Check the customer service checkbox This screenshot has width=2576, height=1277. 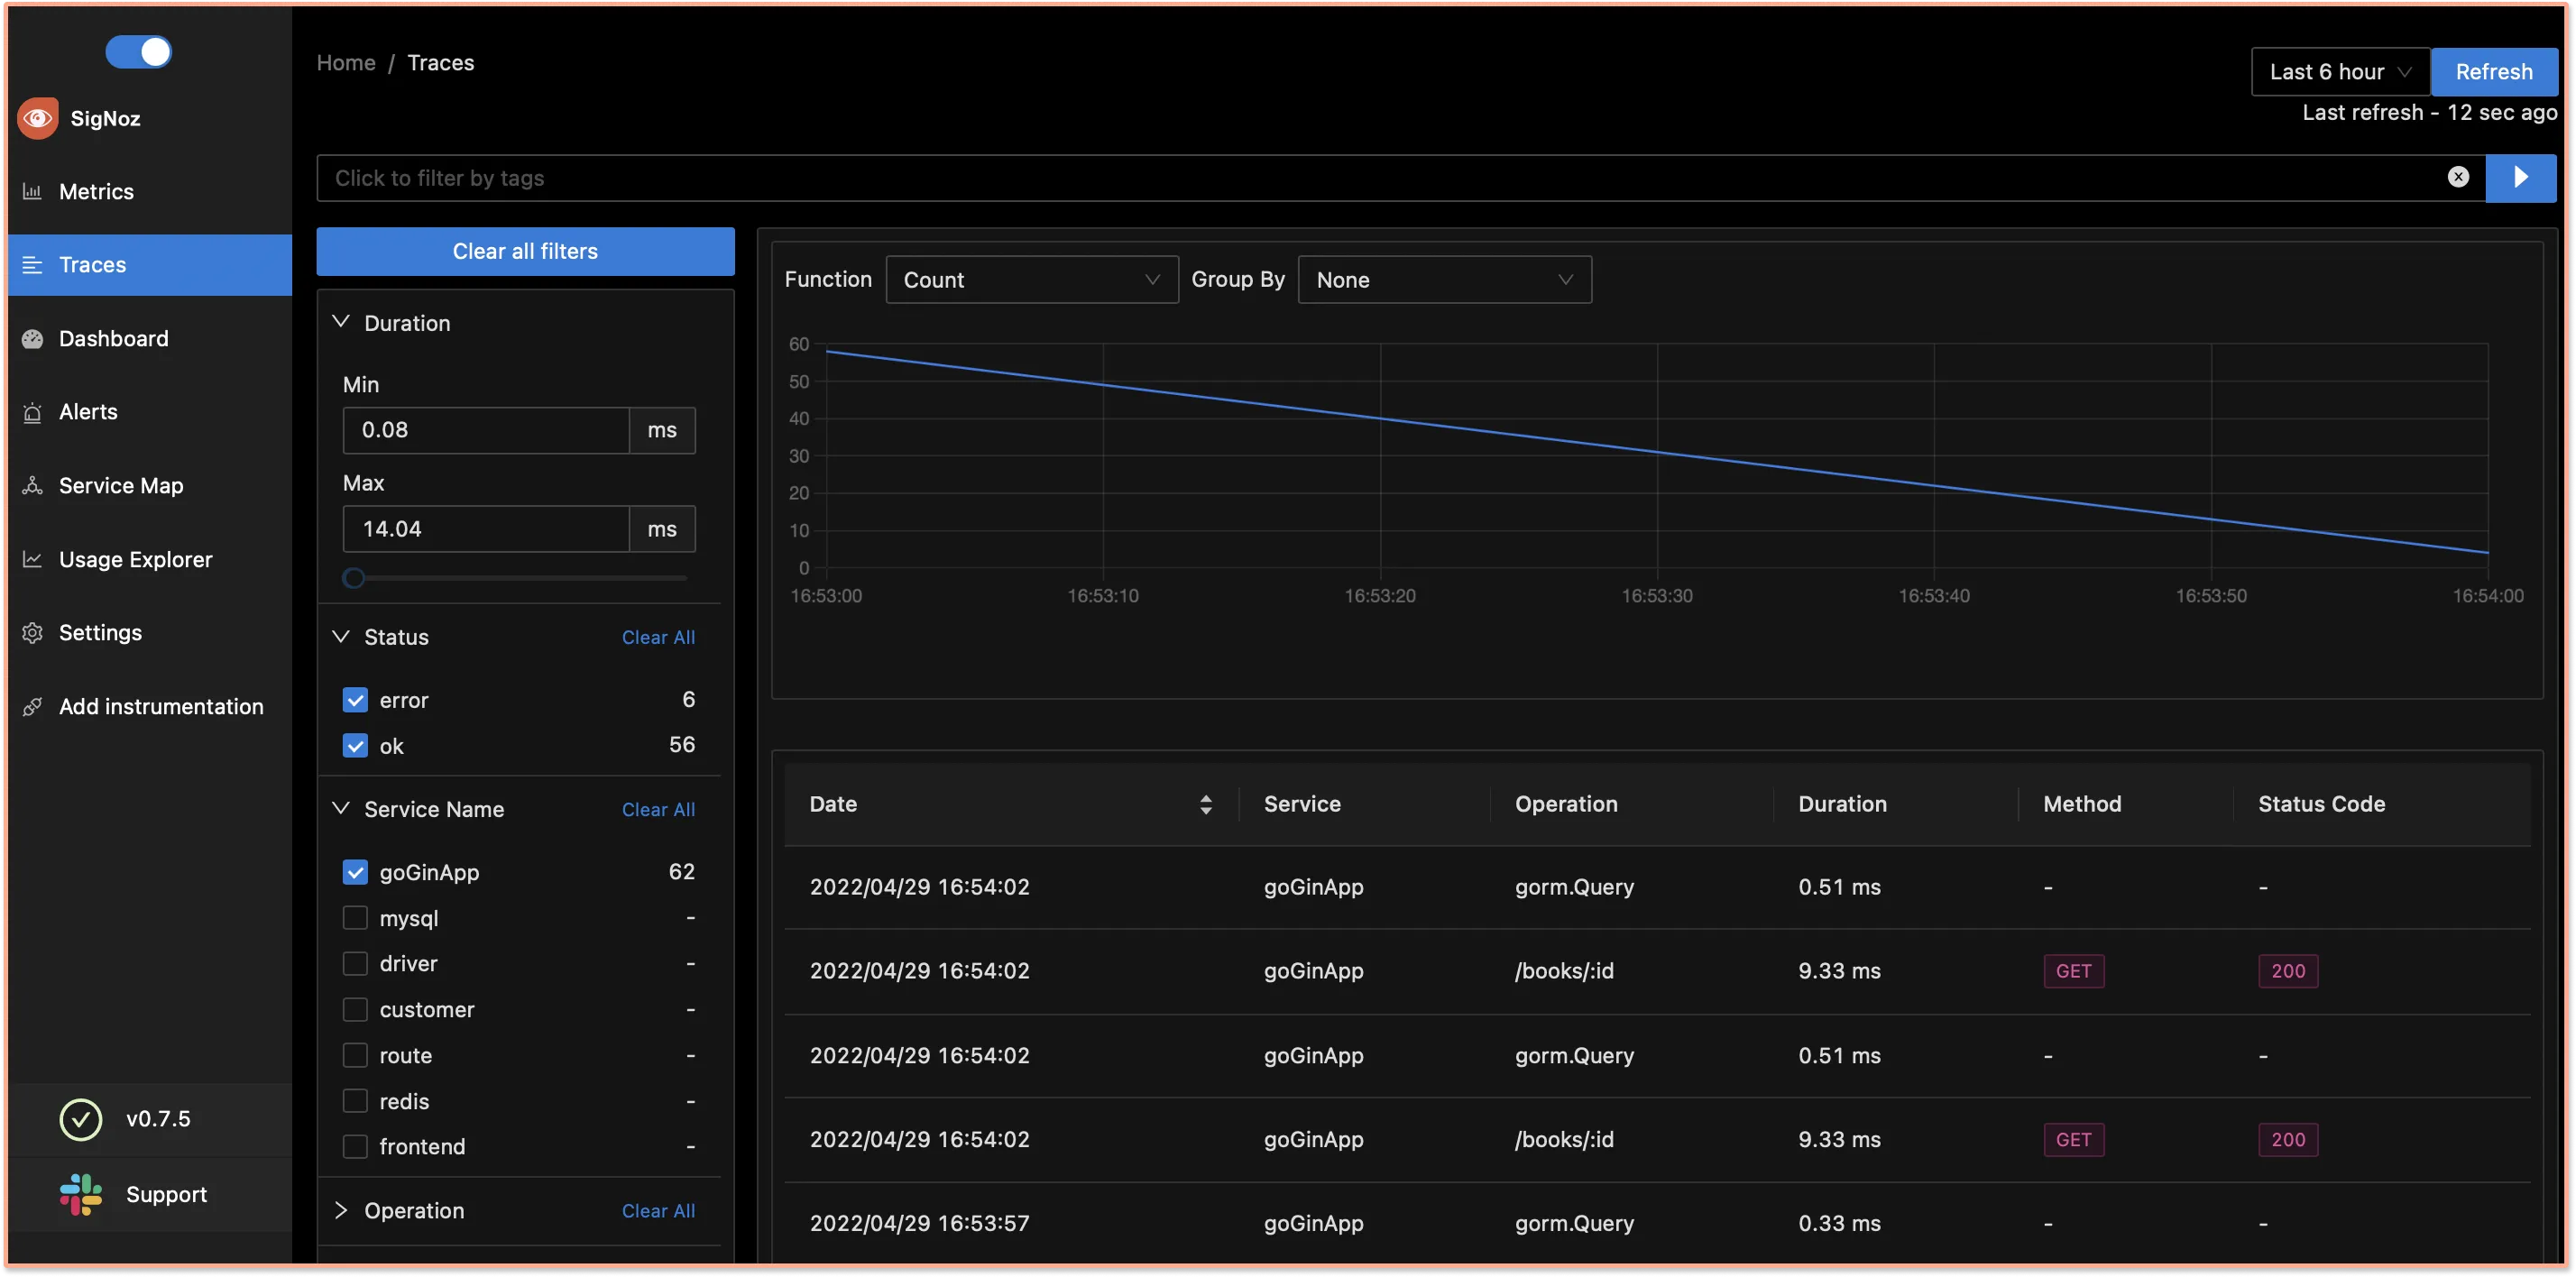355,1010
